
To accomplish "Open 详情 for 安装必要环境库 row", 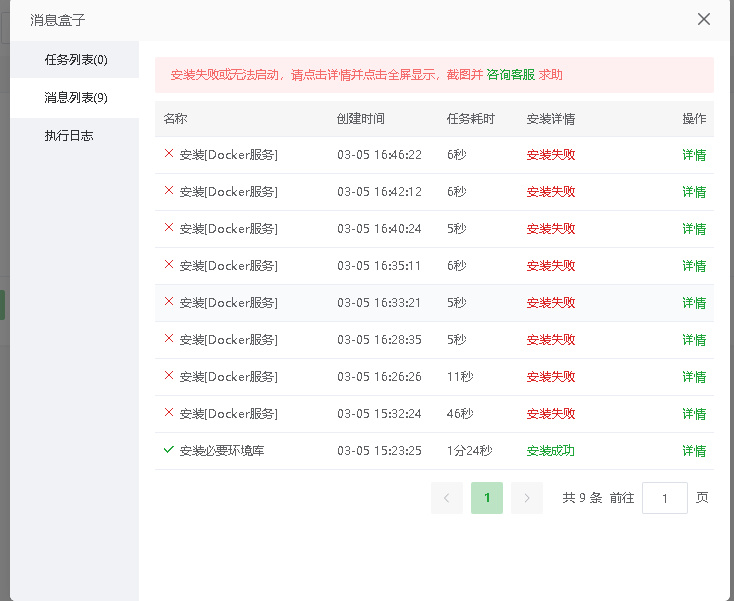I will (694, 451).
